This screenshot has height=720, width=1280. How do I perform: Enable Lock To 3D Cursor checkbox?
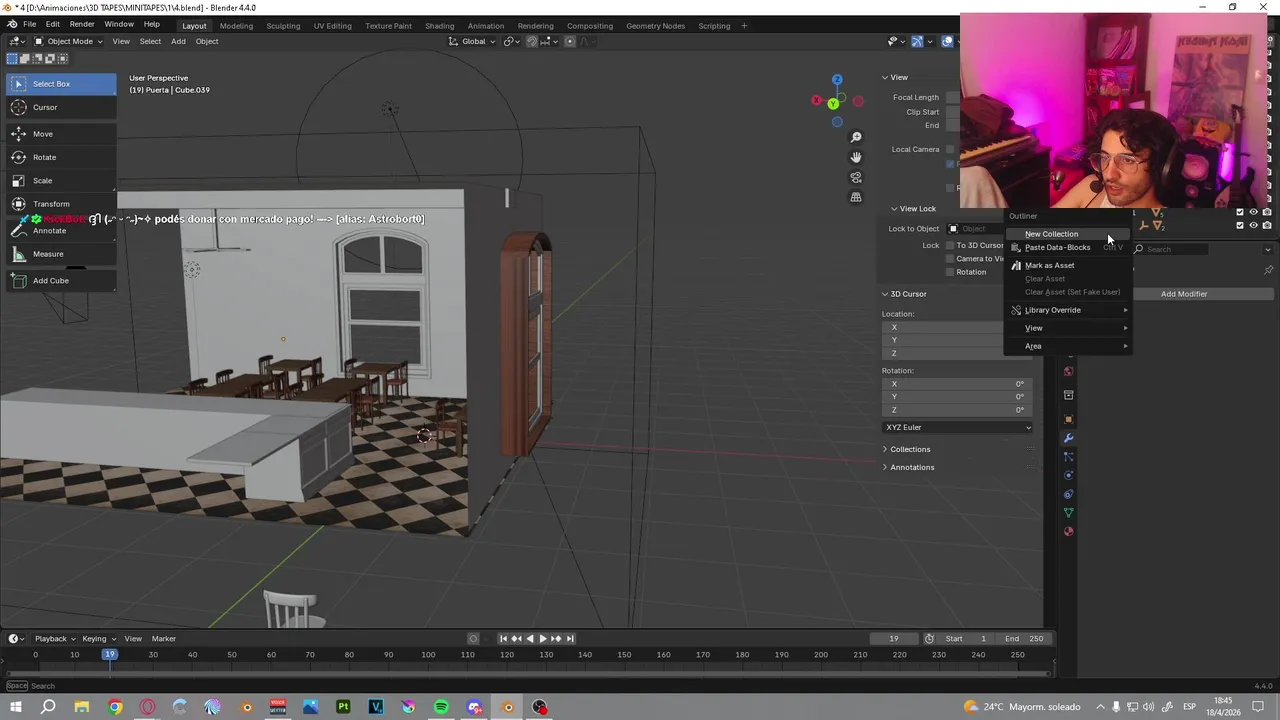pos(950,245)
